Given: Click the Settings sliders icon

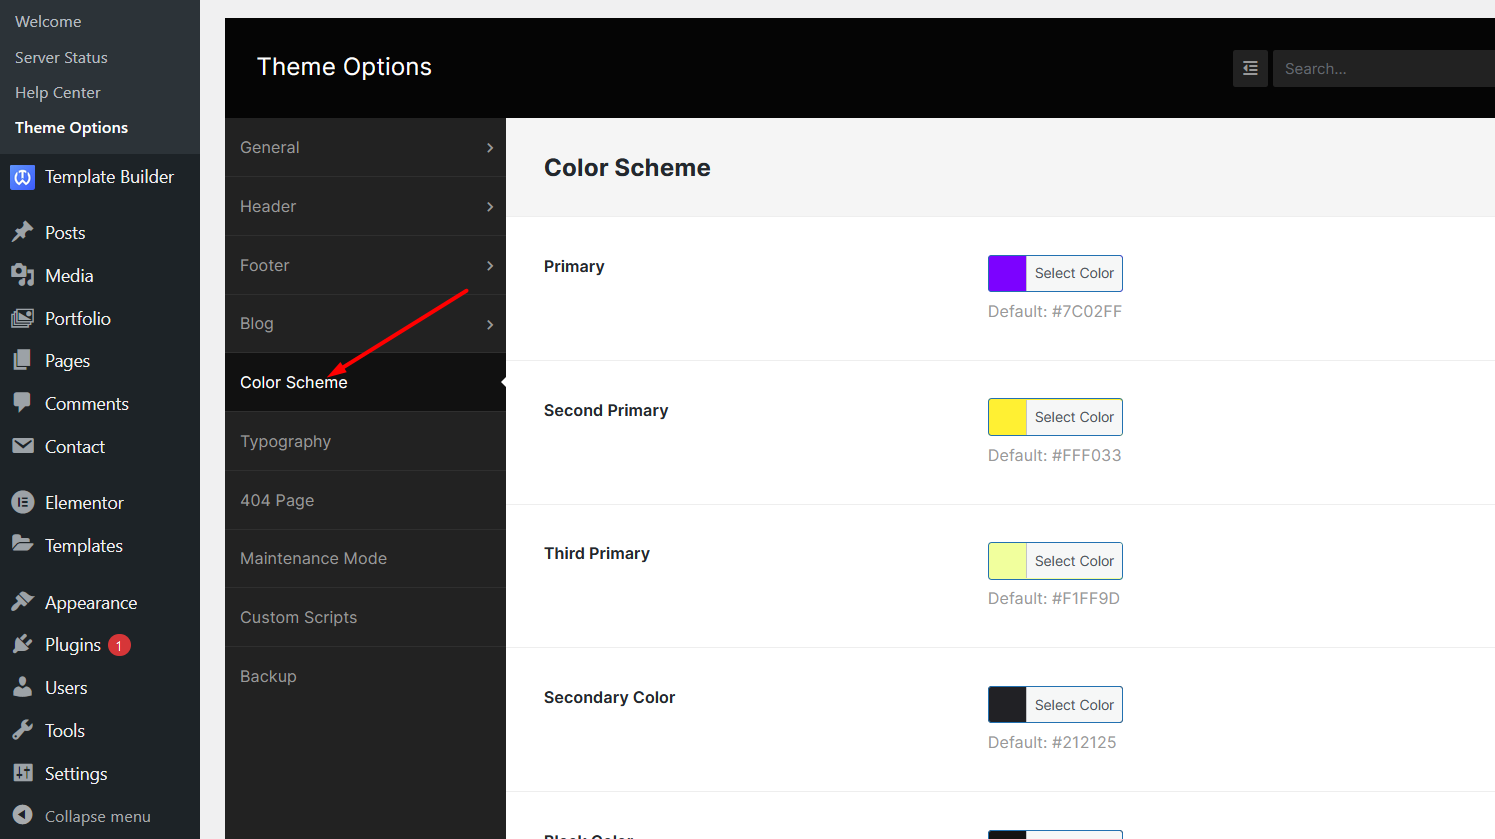Looking at the screenshot, I should coord(22,773).
